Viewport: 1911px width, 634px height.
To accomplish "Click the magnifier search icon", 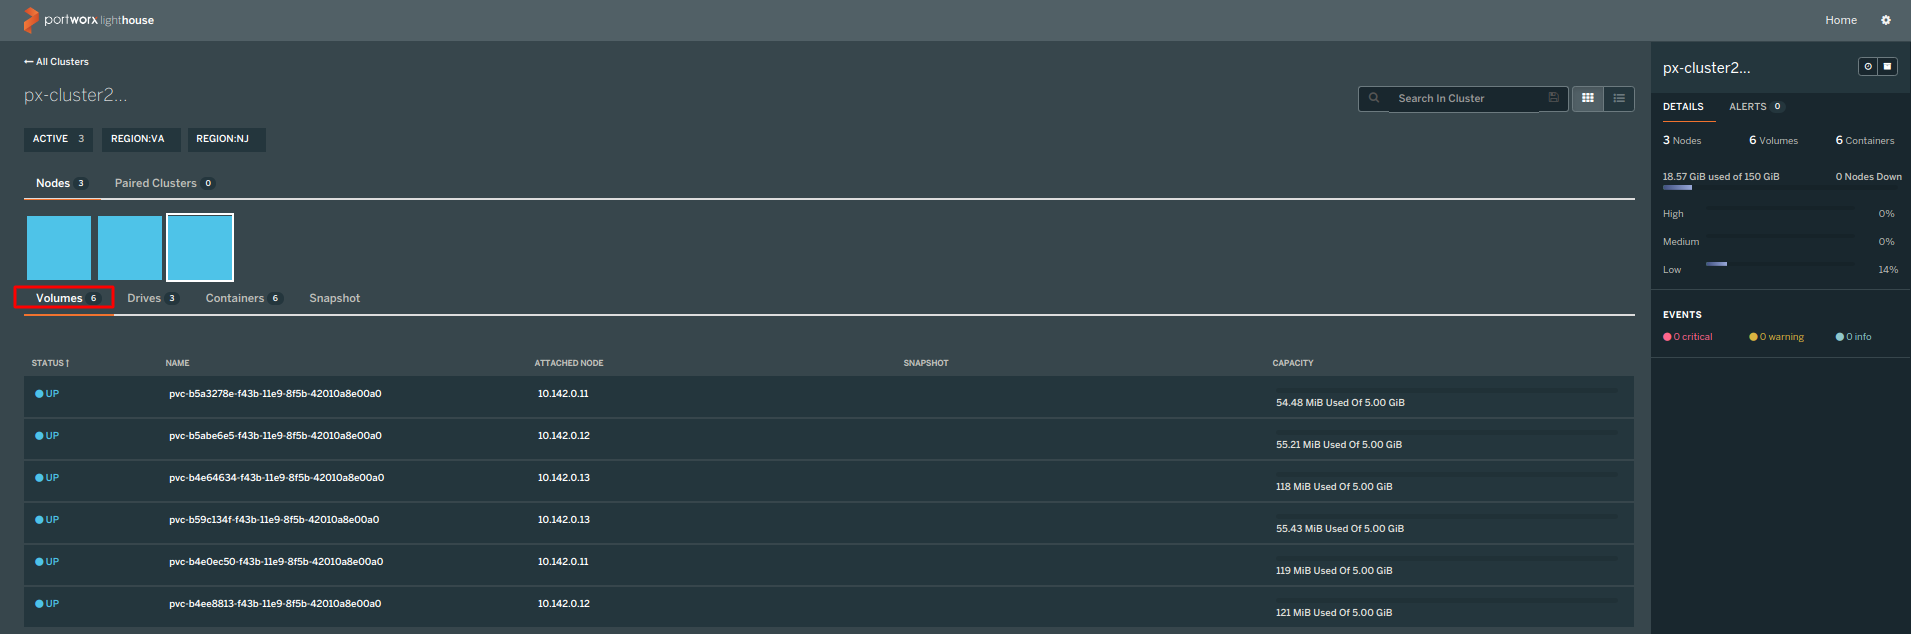I will (1374, 98).
